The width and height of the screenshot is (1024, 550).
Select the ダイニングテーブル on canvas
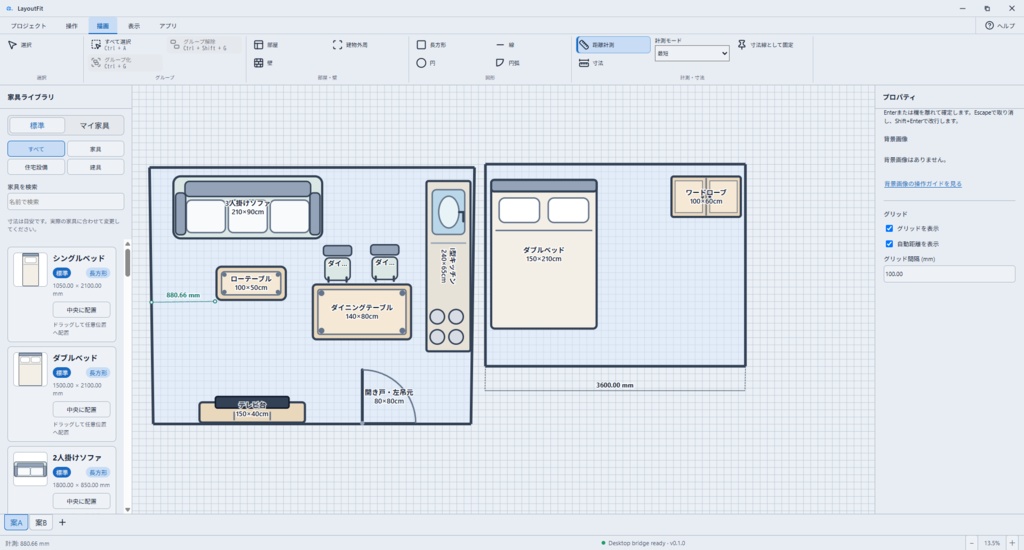pos(362,312)
